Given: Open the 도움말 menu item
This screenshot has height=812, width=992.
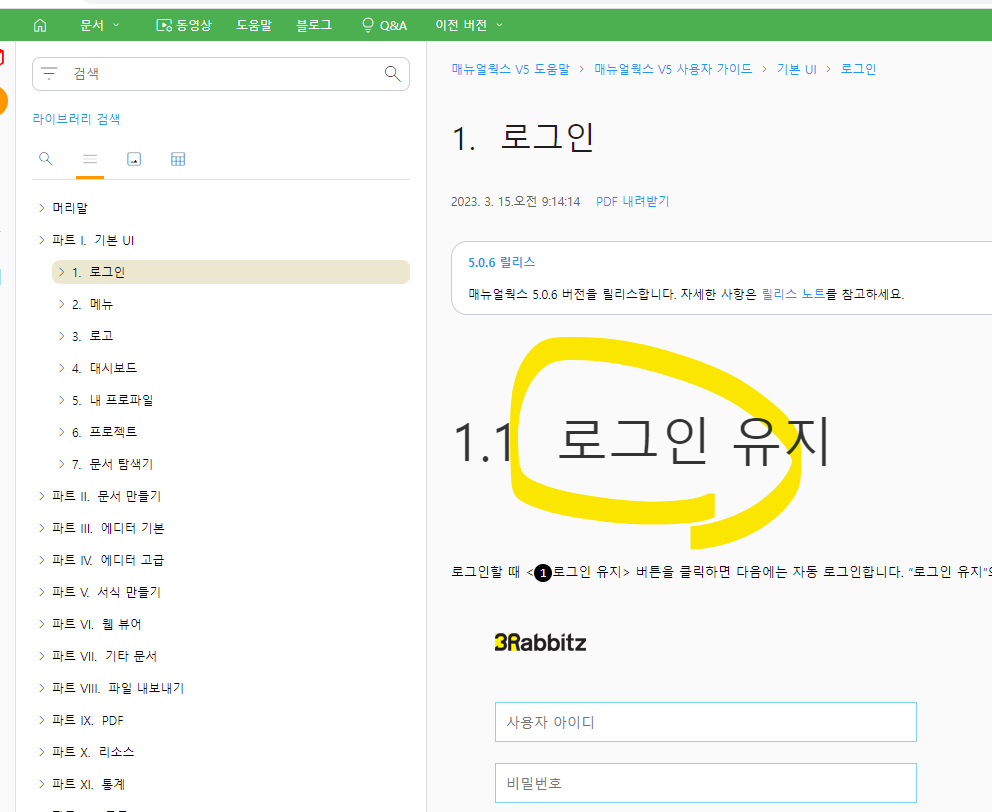Looking at the screenshot, I should tap(254, 25).
